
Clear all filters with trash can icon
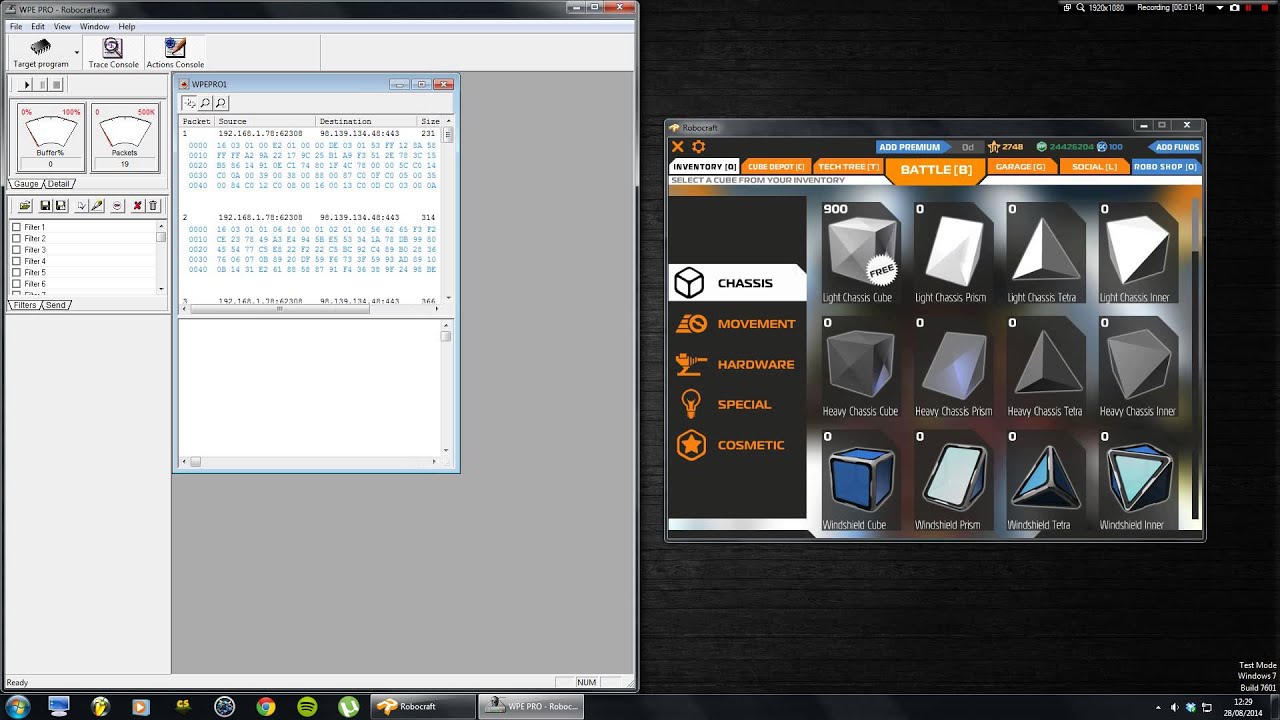click(153, 205)
